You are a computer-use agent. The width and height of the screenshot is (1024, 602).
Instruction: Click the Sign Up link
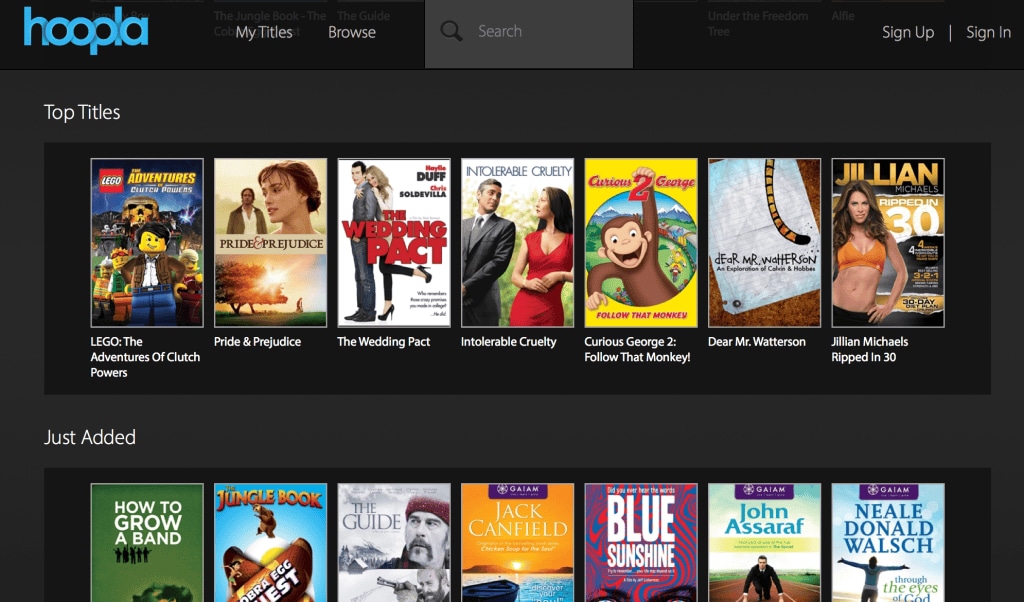point(908,32)
